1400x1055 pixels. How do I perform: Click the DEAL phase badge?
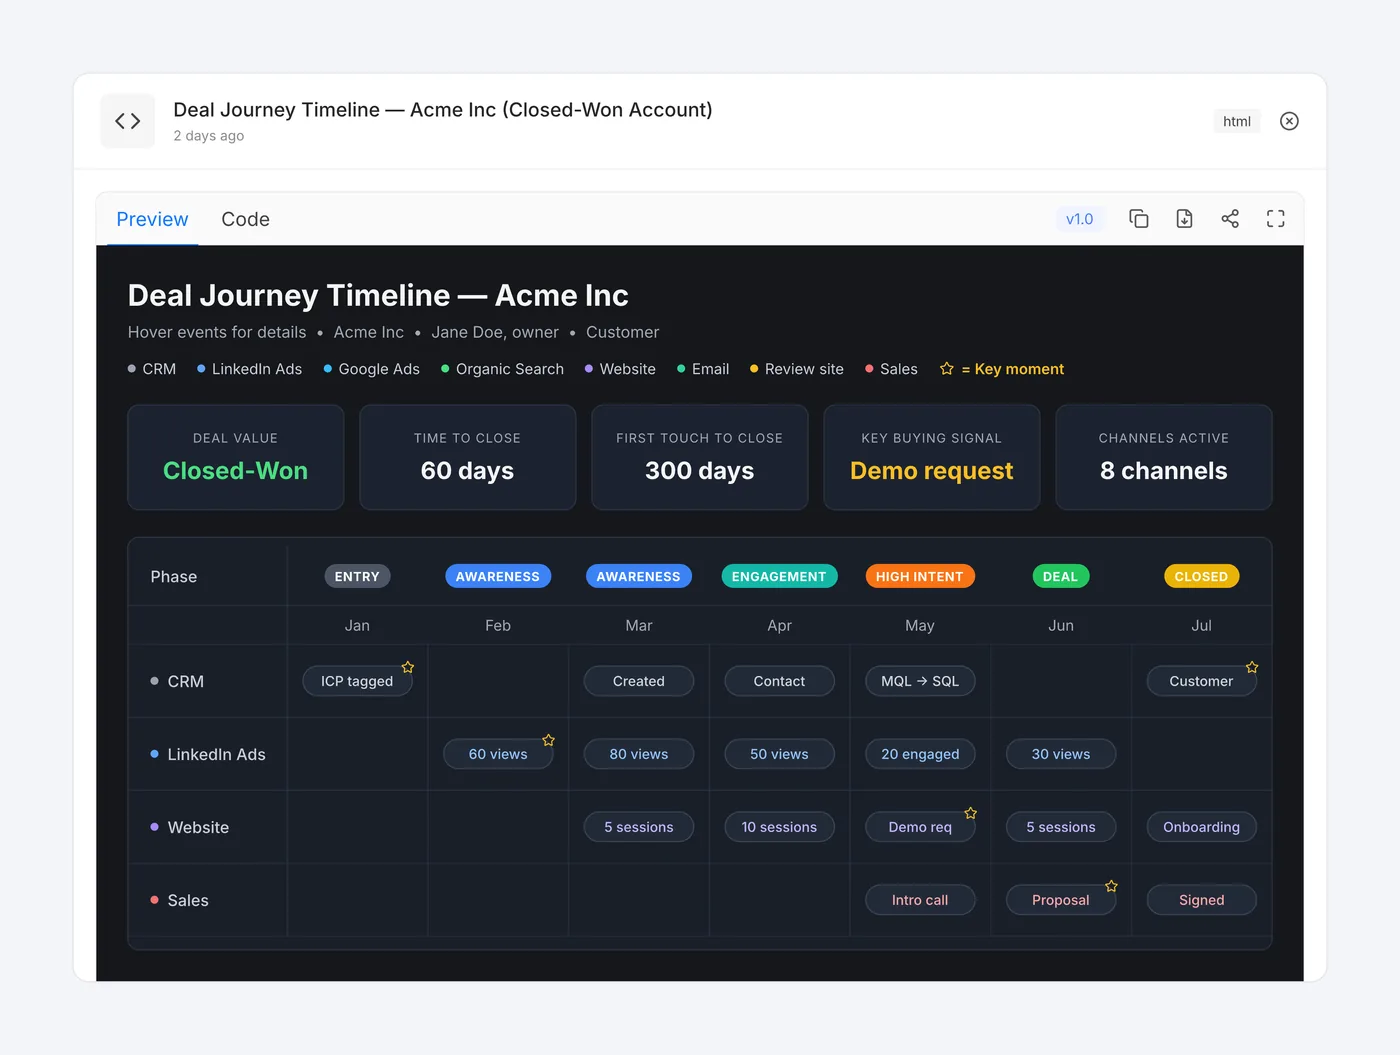tap(1061, 576)
